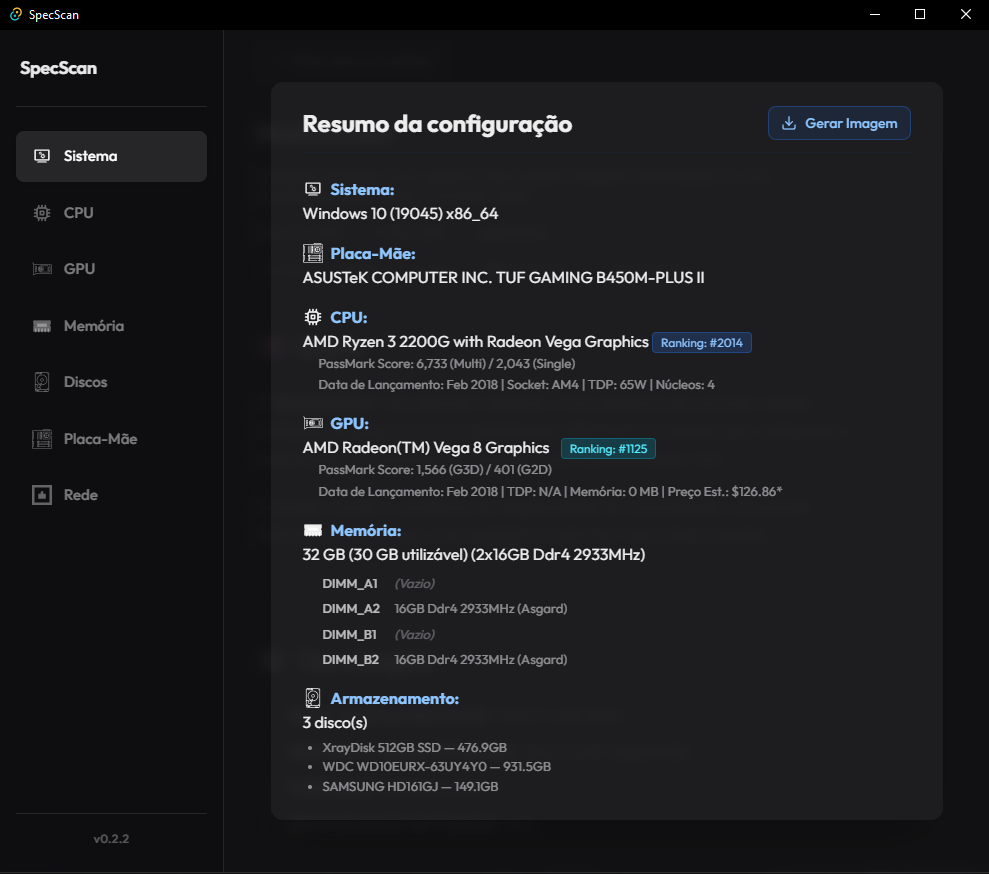Click the GPU card icon in sidebar
The width and height of the screenshot is (989, 874).
42,269
